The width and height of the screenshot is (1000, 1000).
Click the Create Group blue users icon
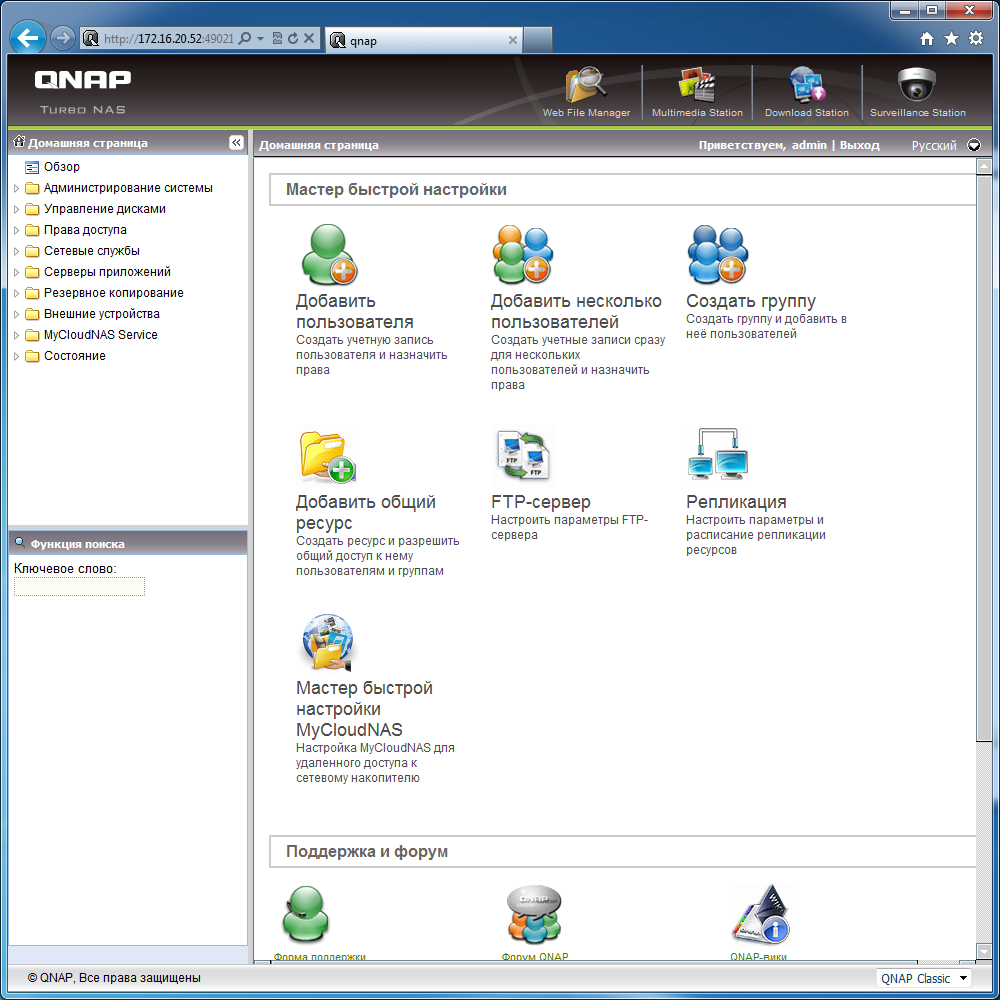coord(717,254)
